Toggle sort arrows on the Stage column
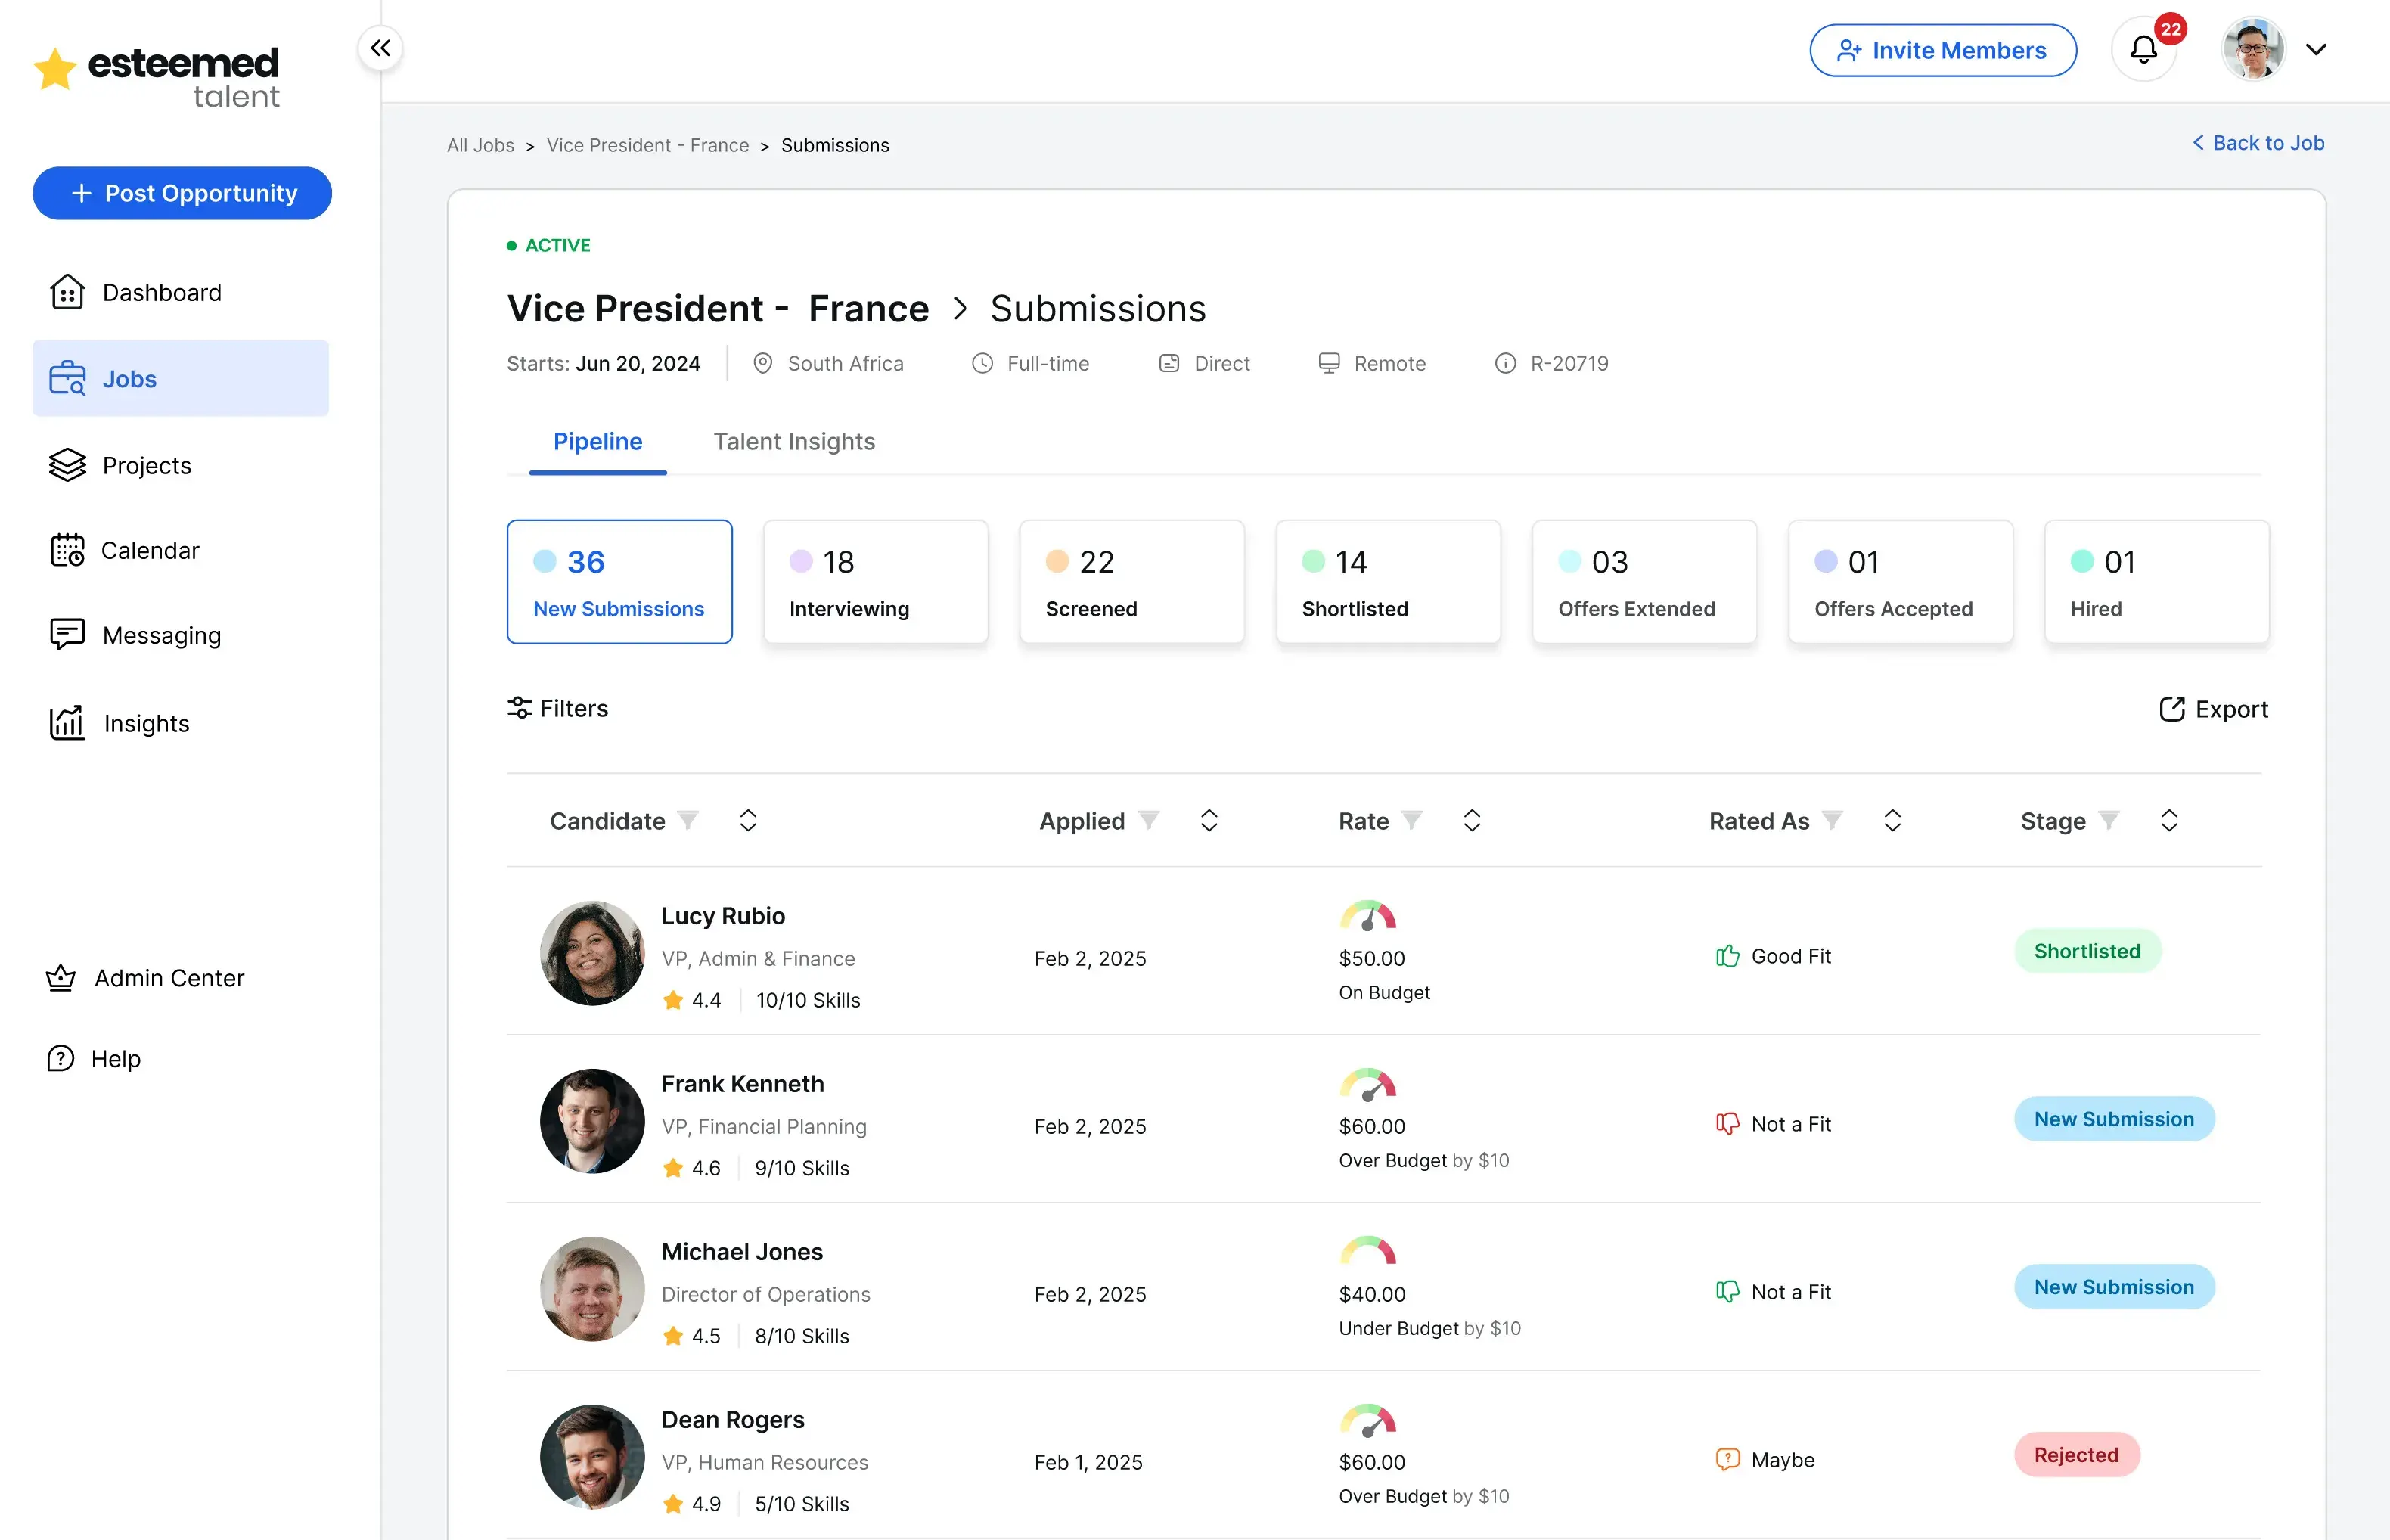 pos(2169,820)
